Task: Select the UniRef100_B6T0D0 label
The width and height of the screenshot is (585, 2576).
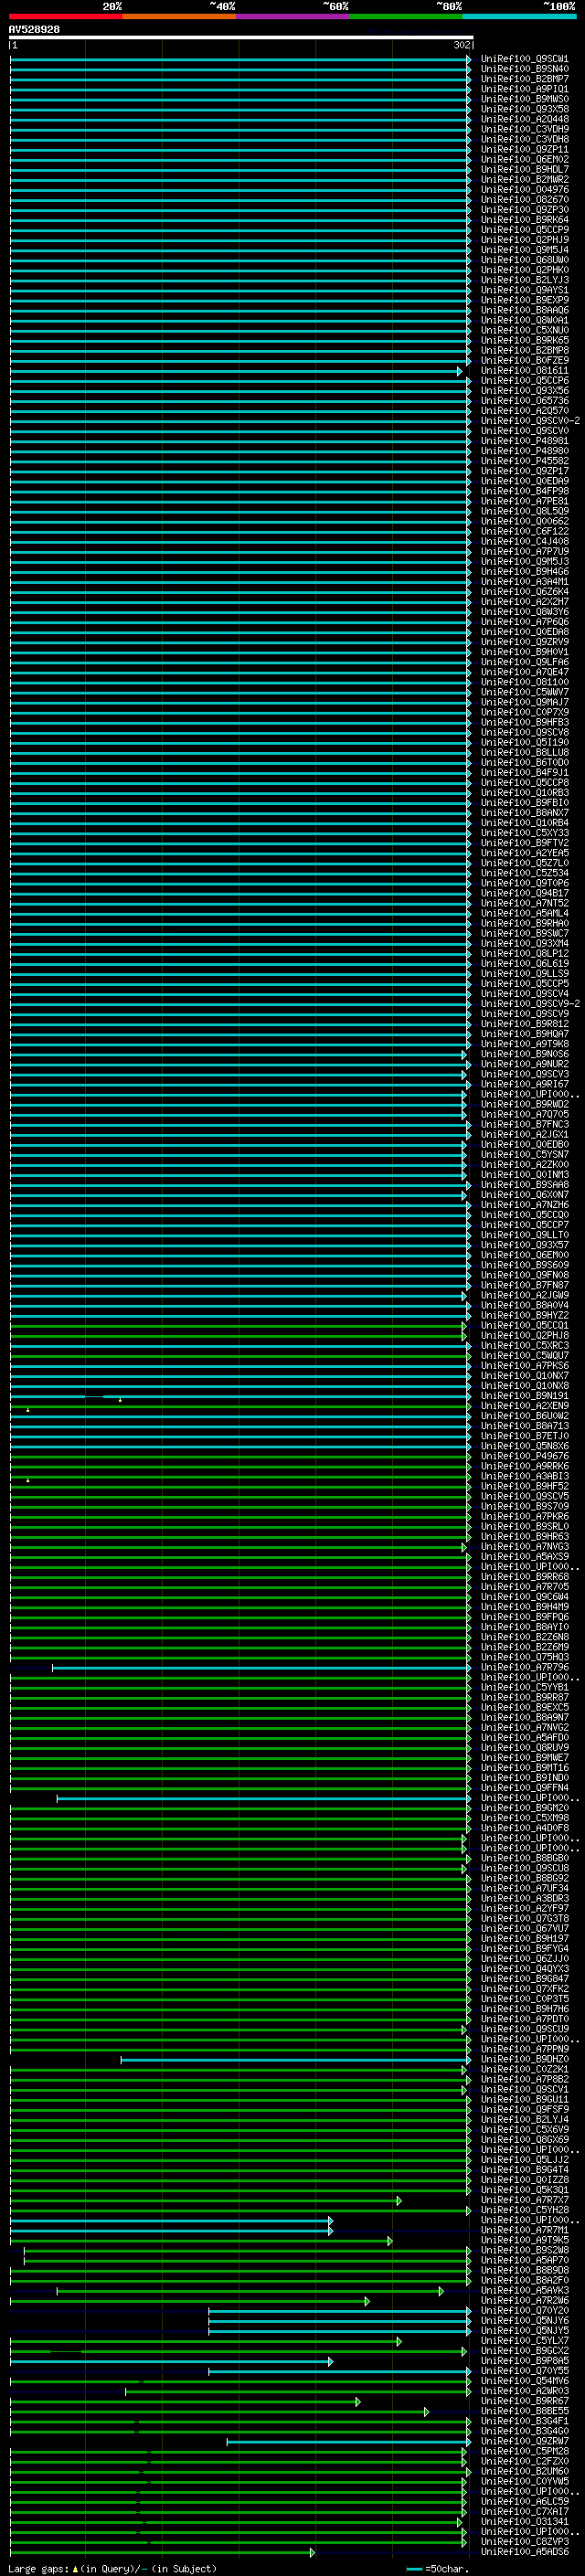Action: (524, 763)
